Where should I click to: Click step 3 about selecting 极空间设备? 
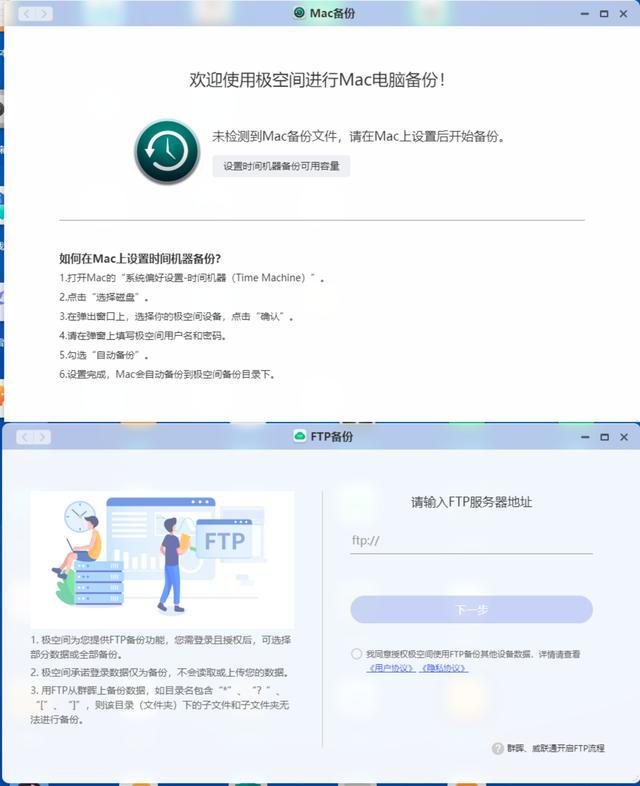(x=176, y=317)
